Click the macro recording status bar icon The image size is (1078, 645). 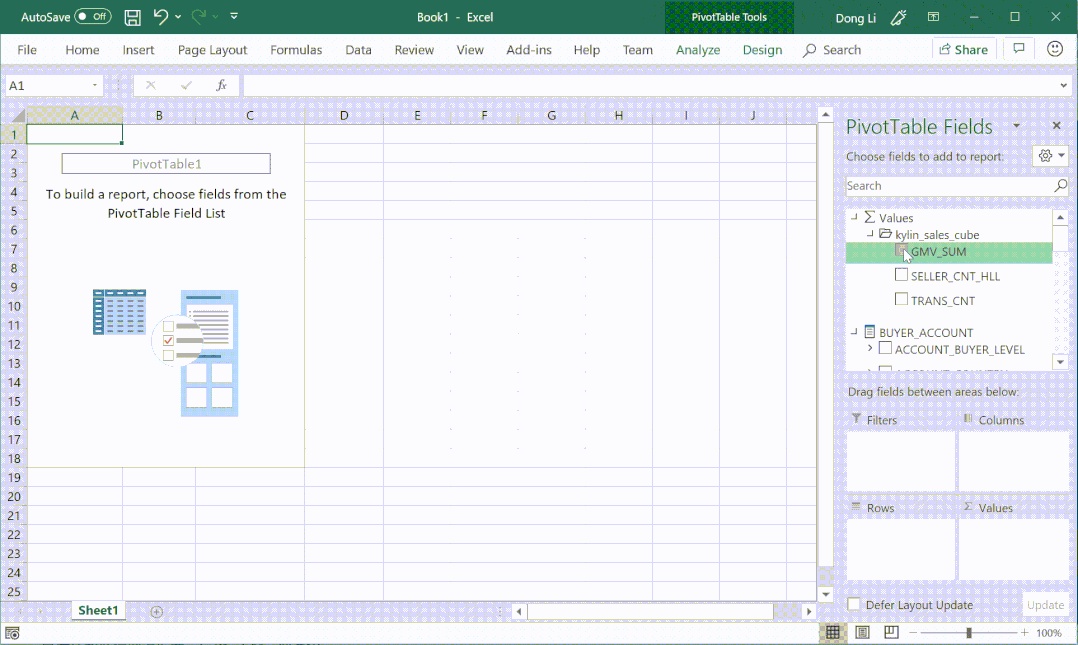(x=12, y=633)
